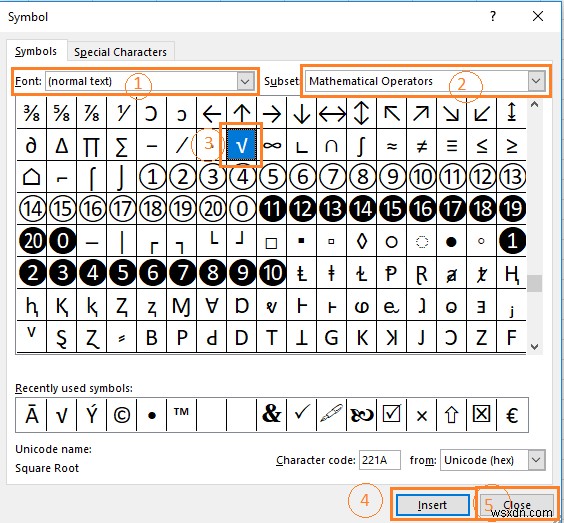Click the Insert button

(x=432, y=505)
